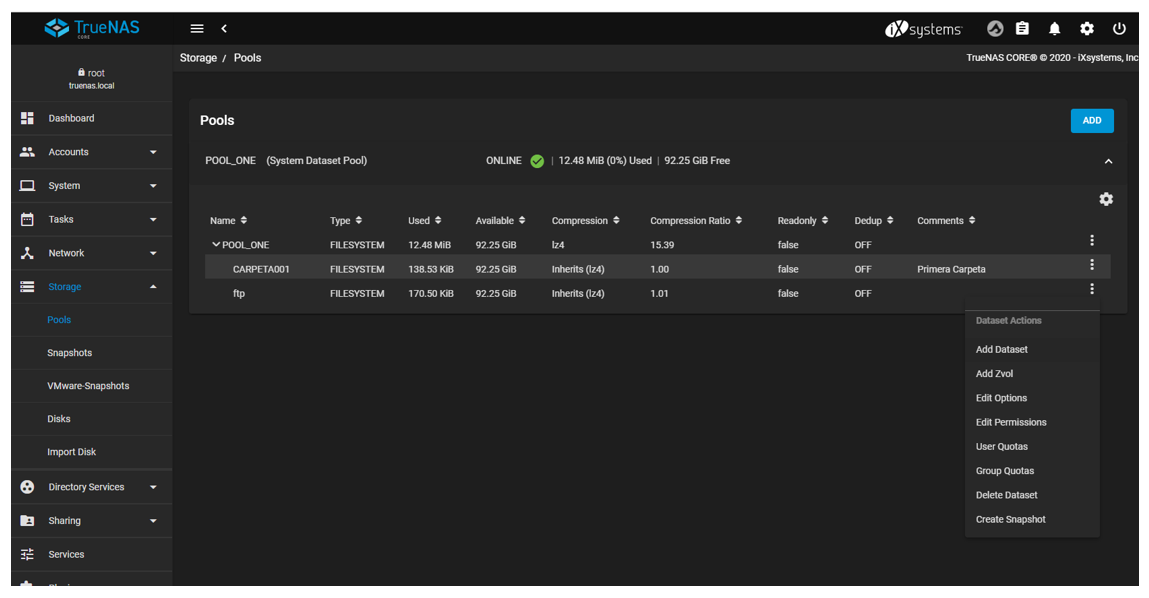Expand Sharing menu arrow
This screenshot has height=598, width=1149.
tap(153, 521)
